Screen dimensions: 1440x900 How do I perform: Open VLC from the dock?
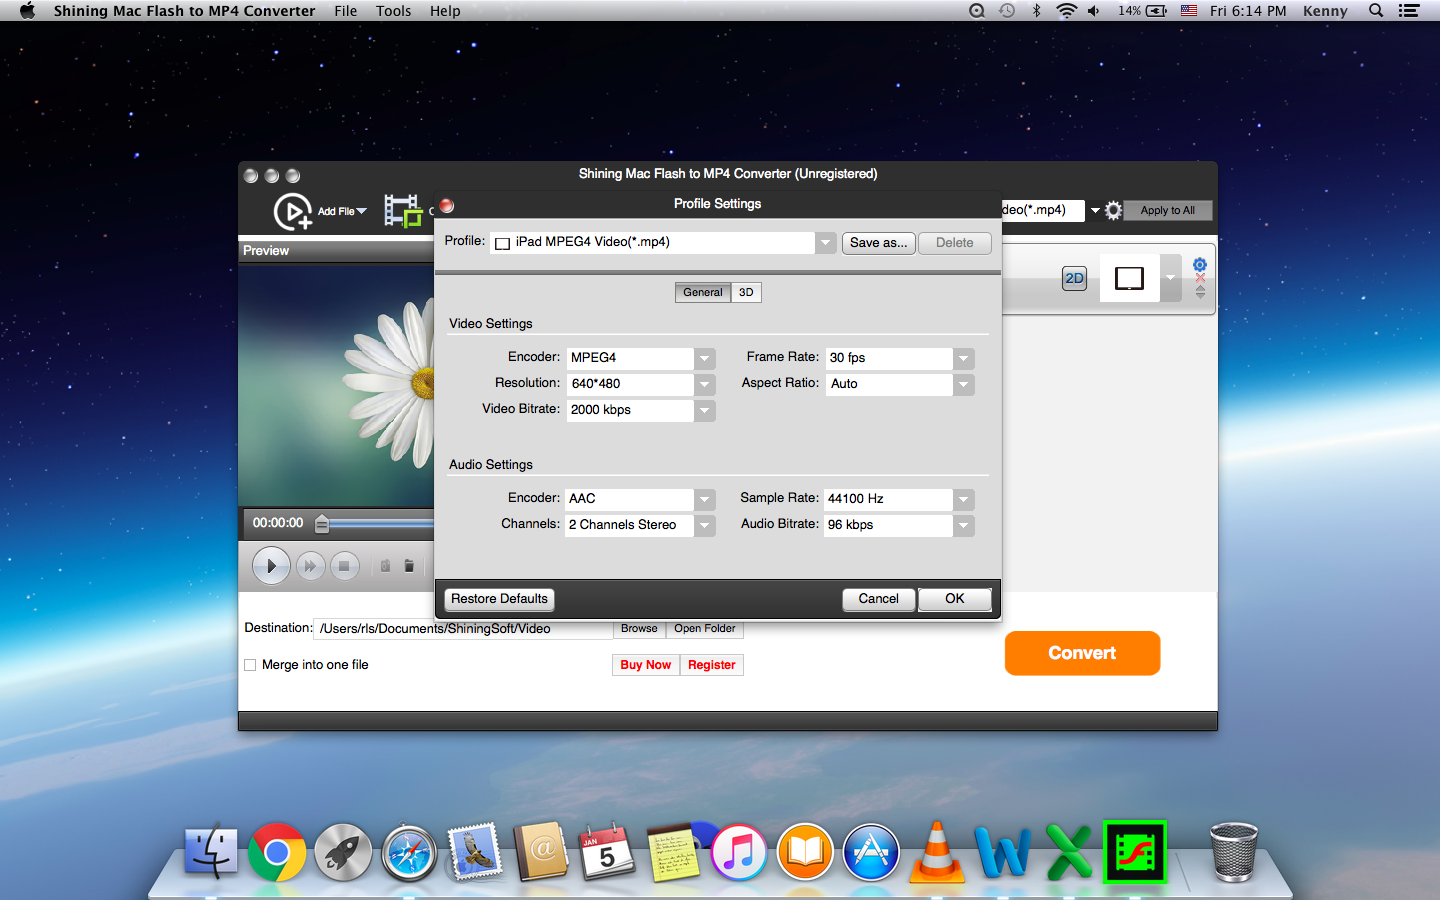point(937,853)
